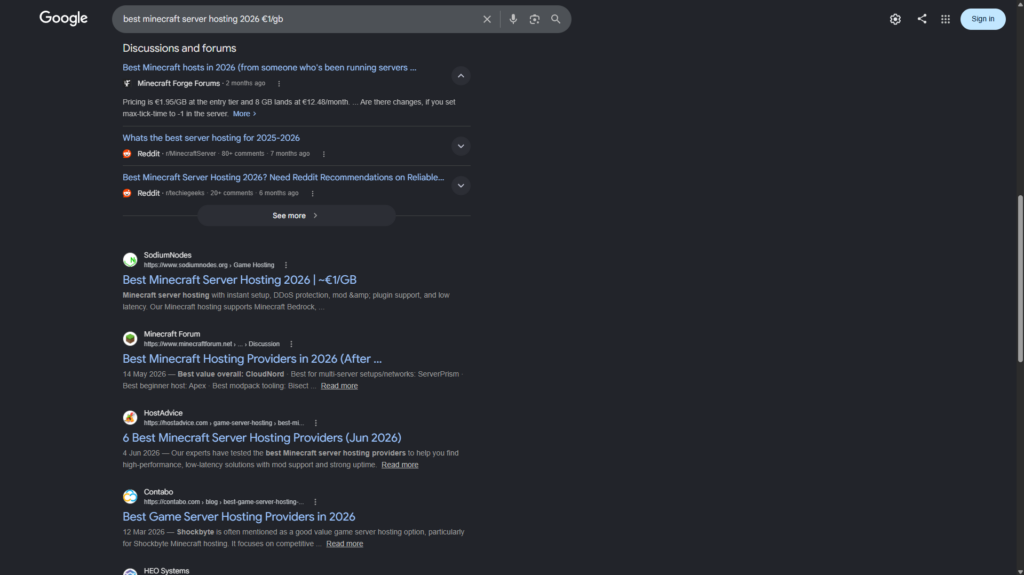Viewport: 1024px width, 575px height.
Task: Click the contabo.com URL breadcrumb
Action: [x=223, y=502]
